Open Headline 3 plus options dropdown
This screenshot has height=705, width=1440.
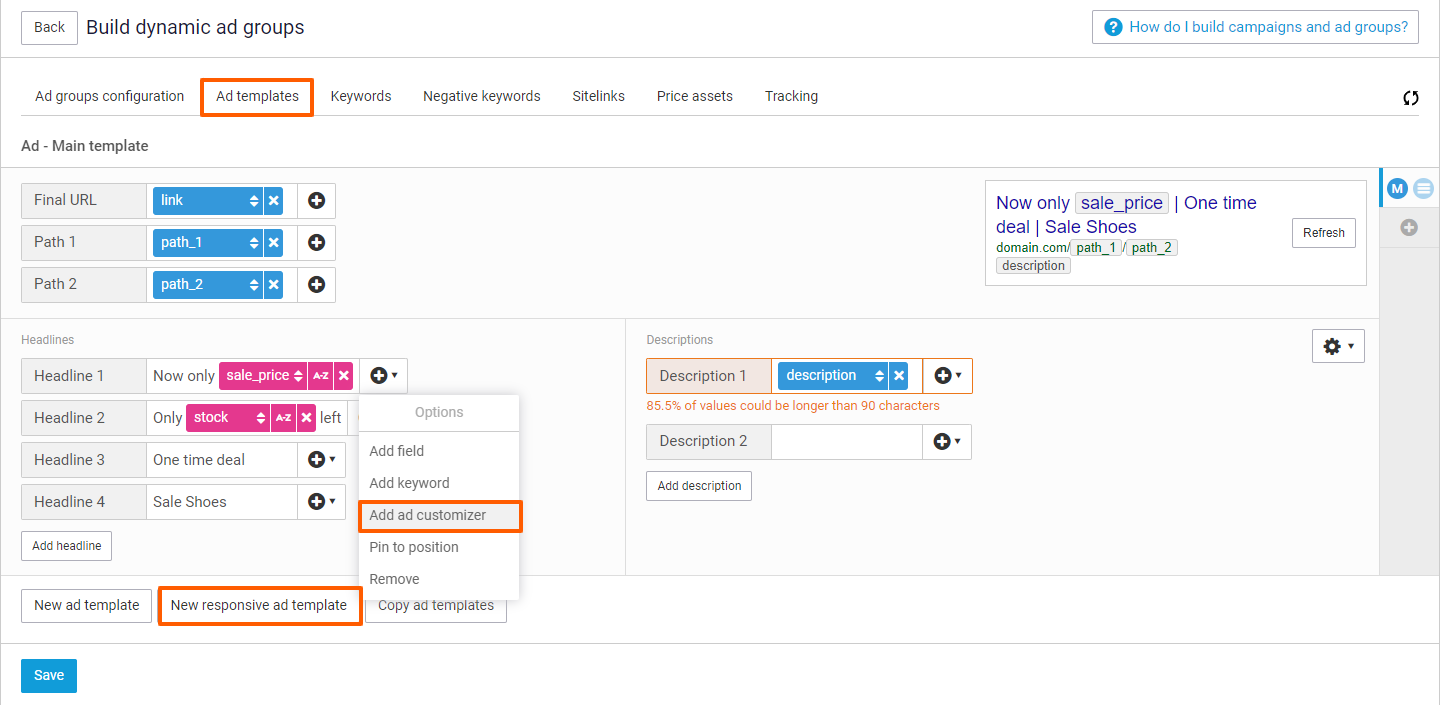[321, 460]
